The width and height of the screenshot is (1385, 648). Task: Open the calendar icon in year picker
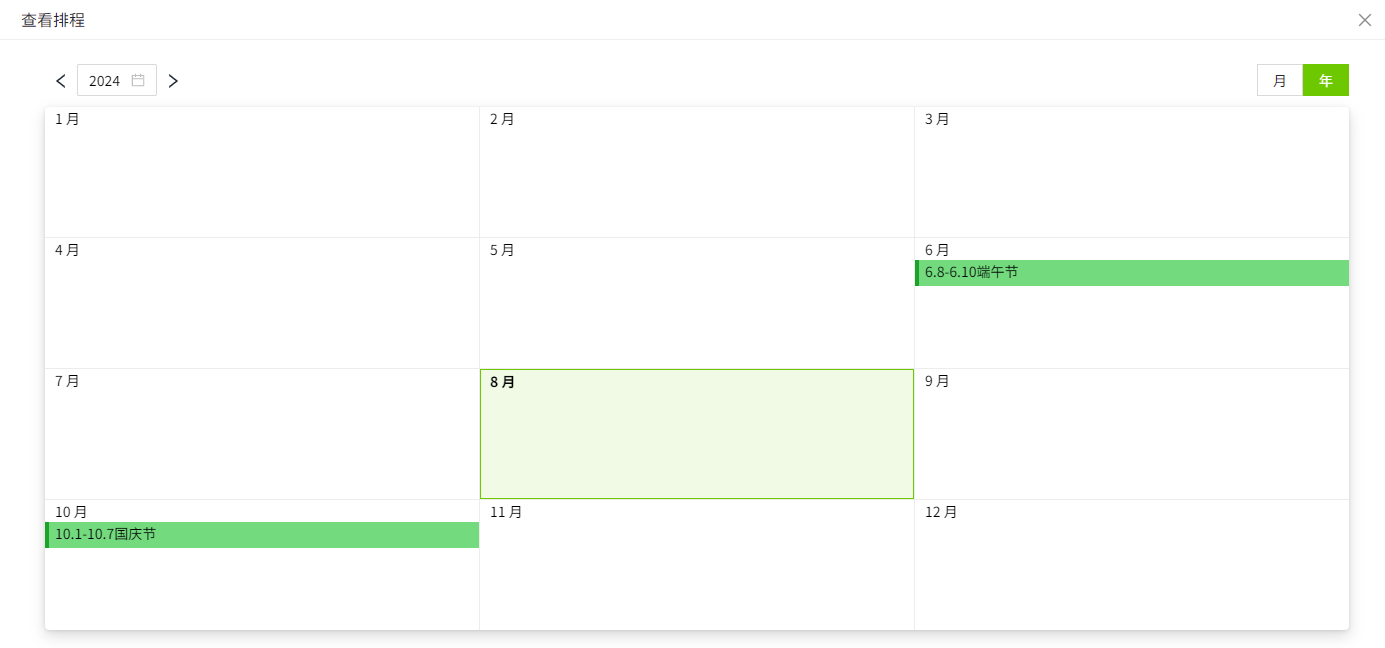[138, 80]
